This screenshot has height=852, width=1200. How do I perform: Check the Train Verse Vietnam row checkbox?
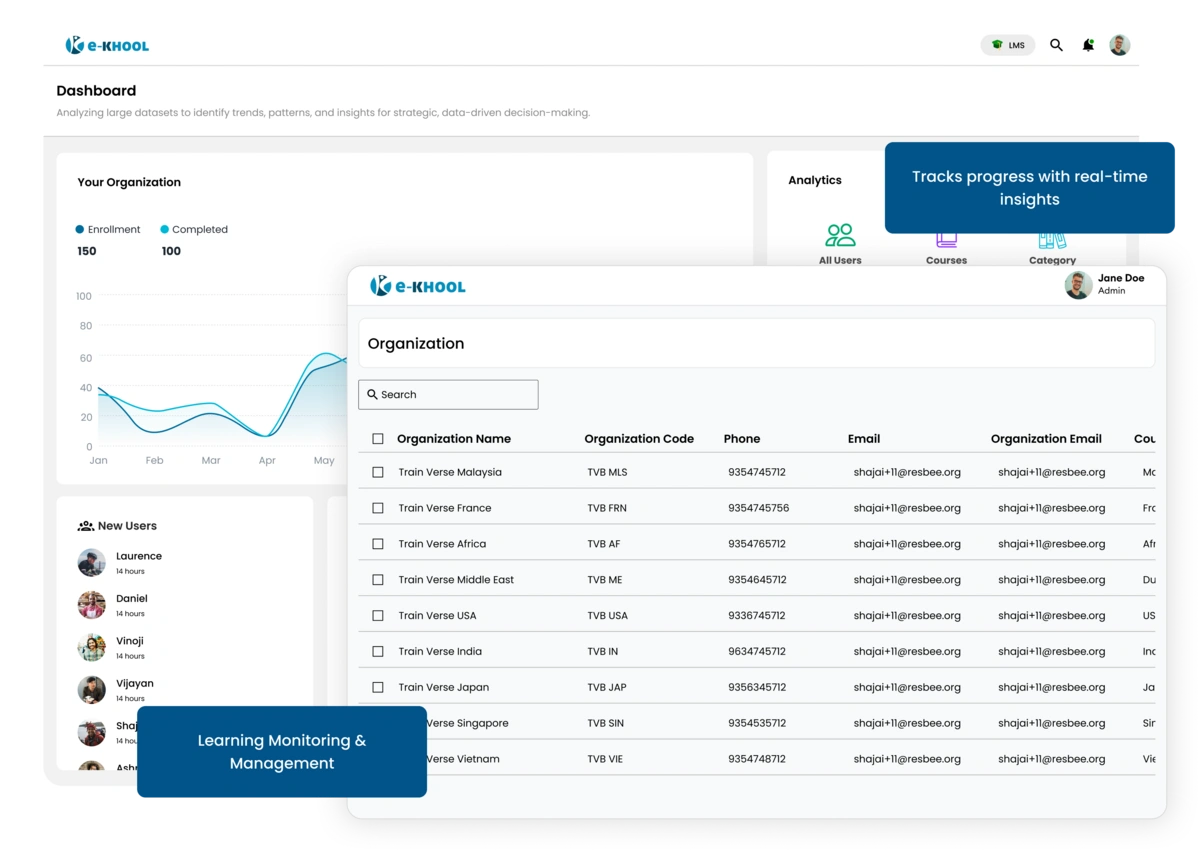tap(378, 758)
